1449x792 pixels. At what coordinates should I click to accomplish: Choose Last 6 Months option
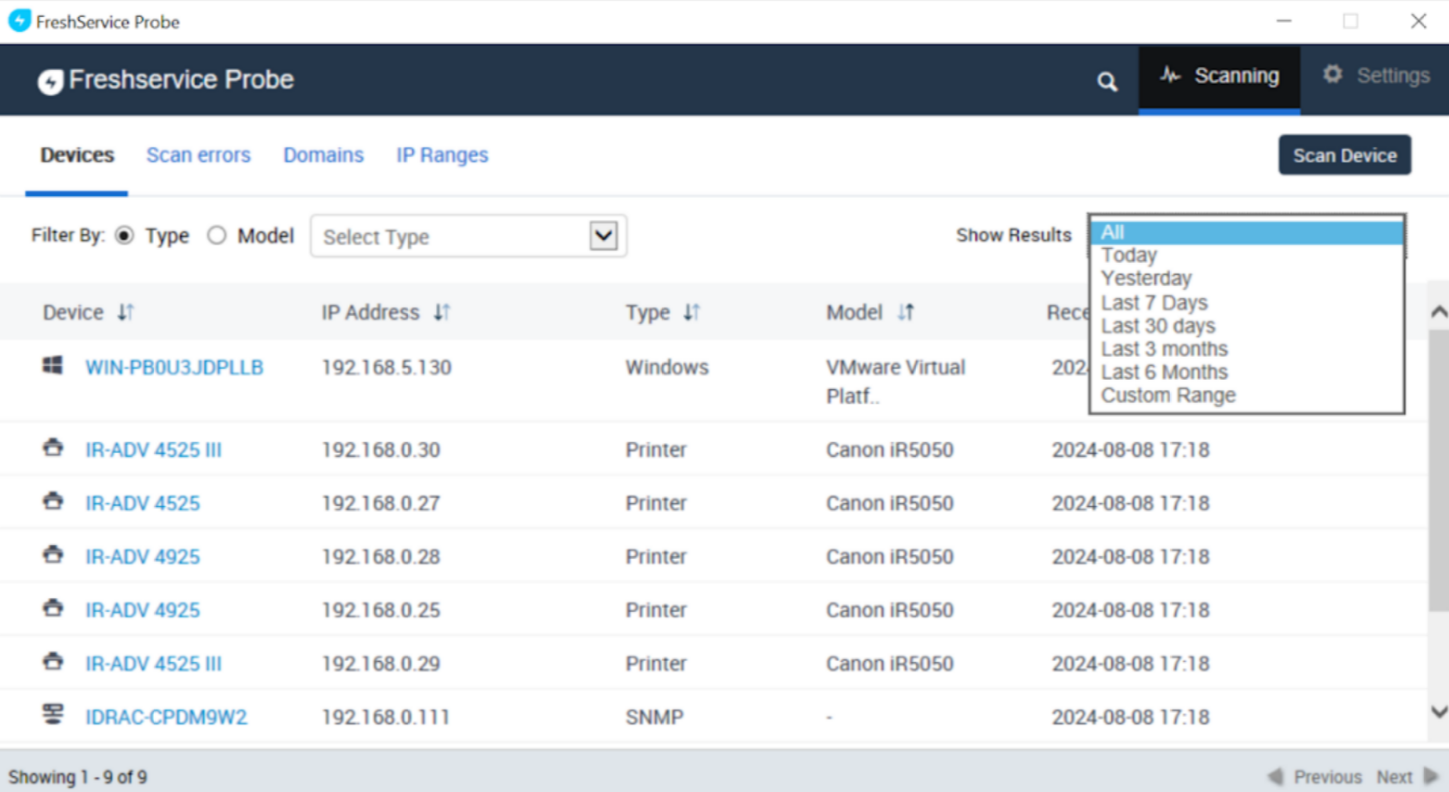pos(1246,372)
